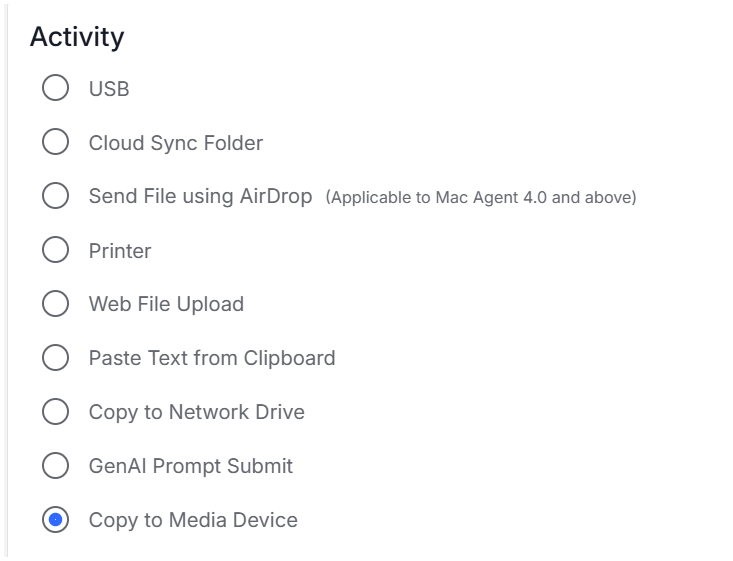Click the 'Web File Upload' label text

point(166,304)
